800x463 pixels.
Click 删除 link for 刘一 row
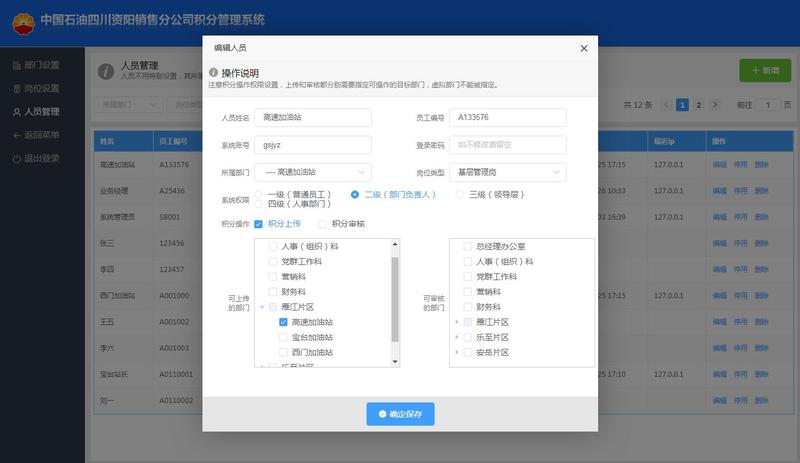tap(761, 401)
